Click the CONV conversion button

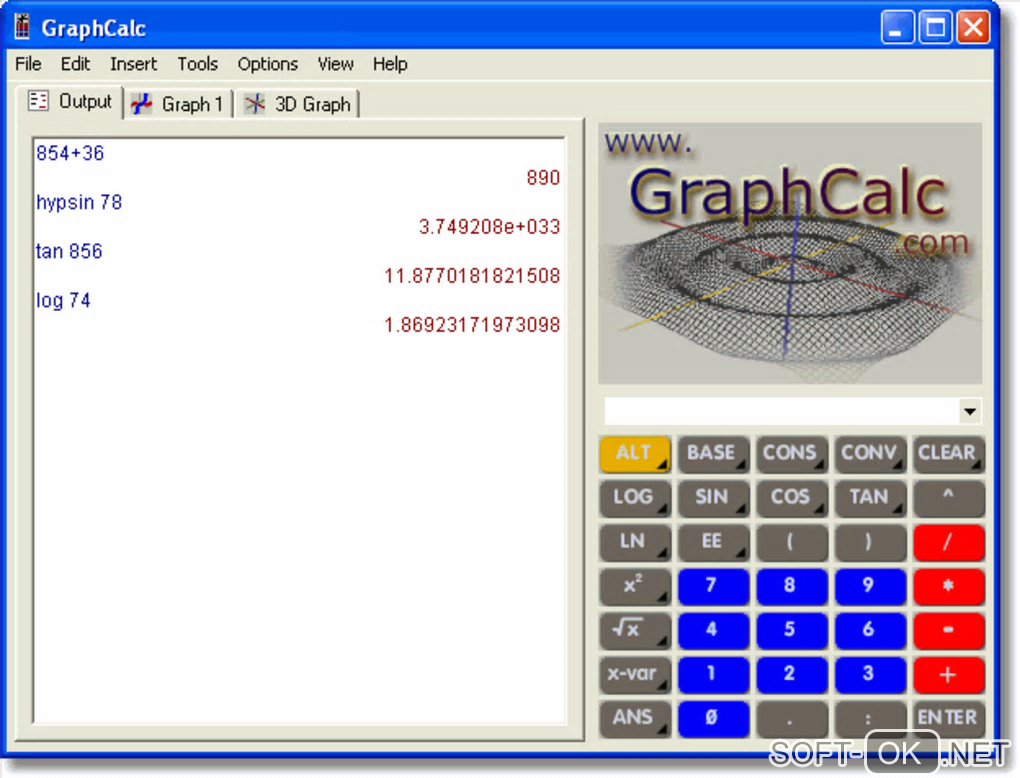point(870,453)
